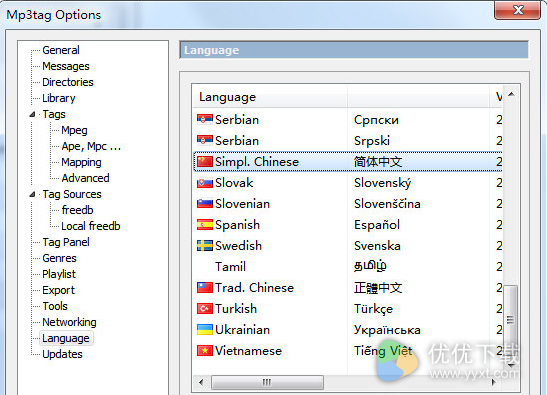Open Ape, Mpc tag settings
Image resolution: width=547 pixels, height=395 pixels.
[91, 147]
